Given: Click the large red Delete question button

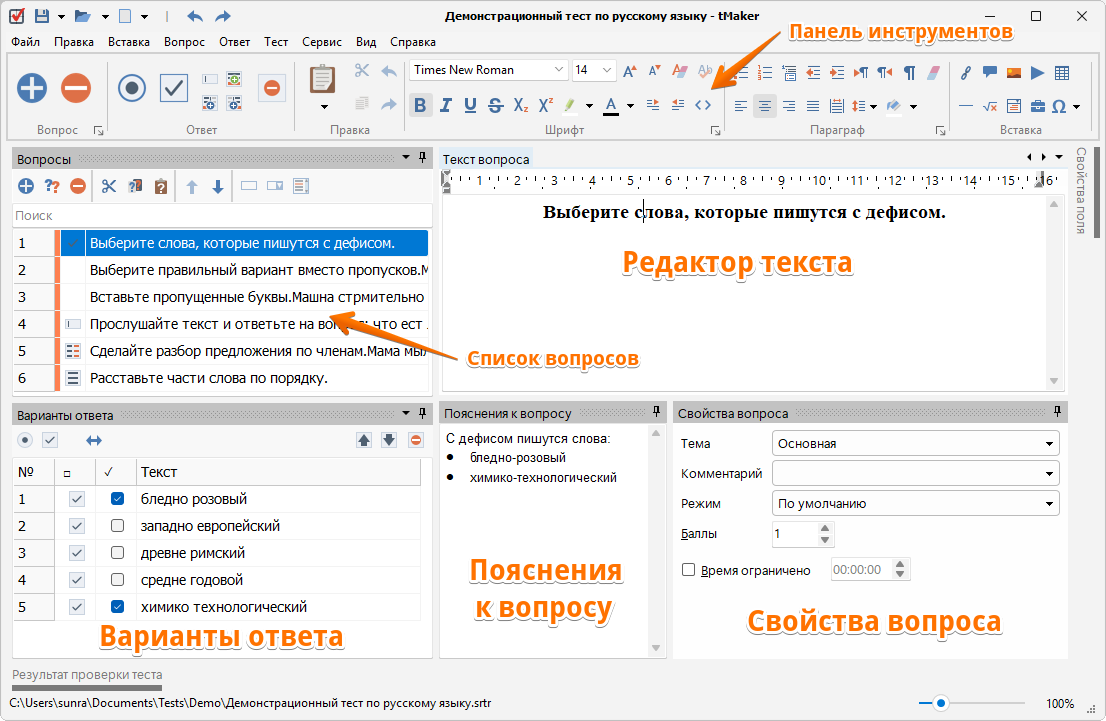Looking at the screenshot, I should [x=76, y=88].
